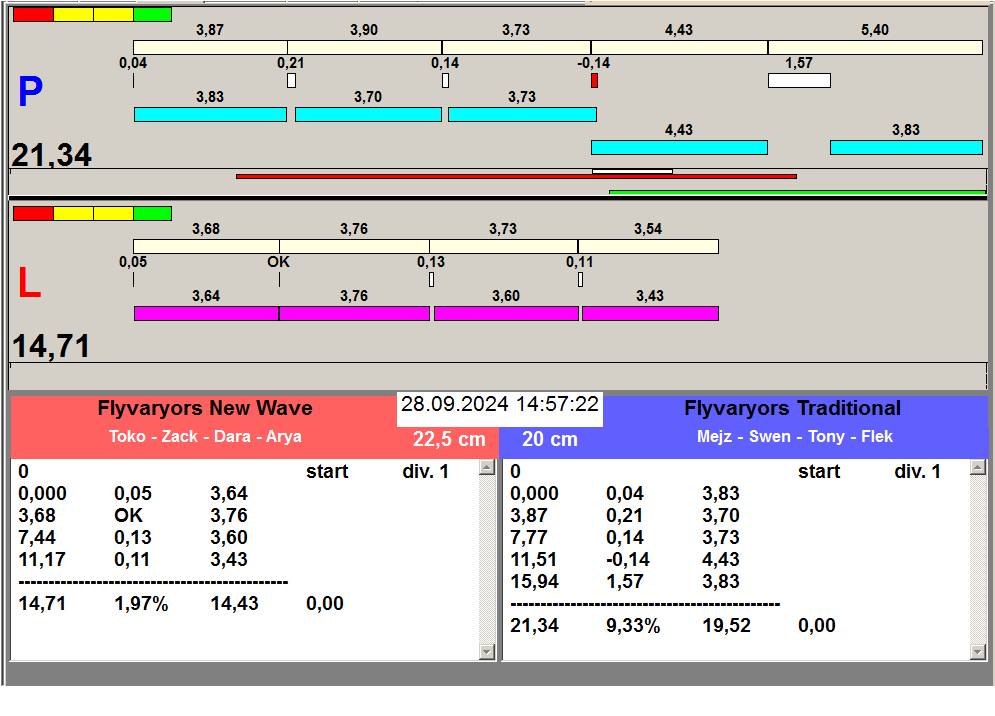Click the cyan 4,43 rerun bar
995x716 pixels.
[x=679, y=147]
